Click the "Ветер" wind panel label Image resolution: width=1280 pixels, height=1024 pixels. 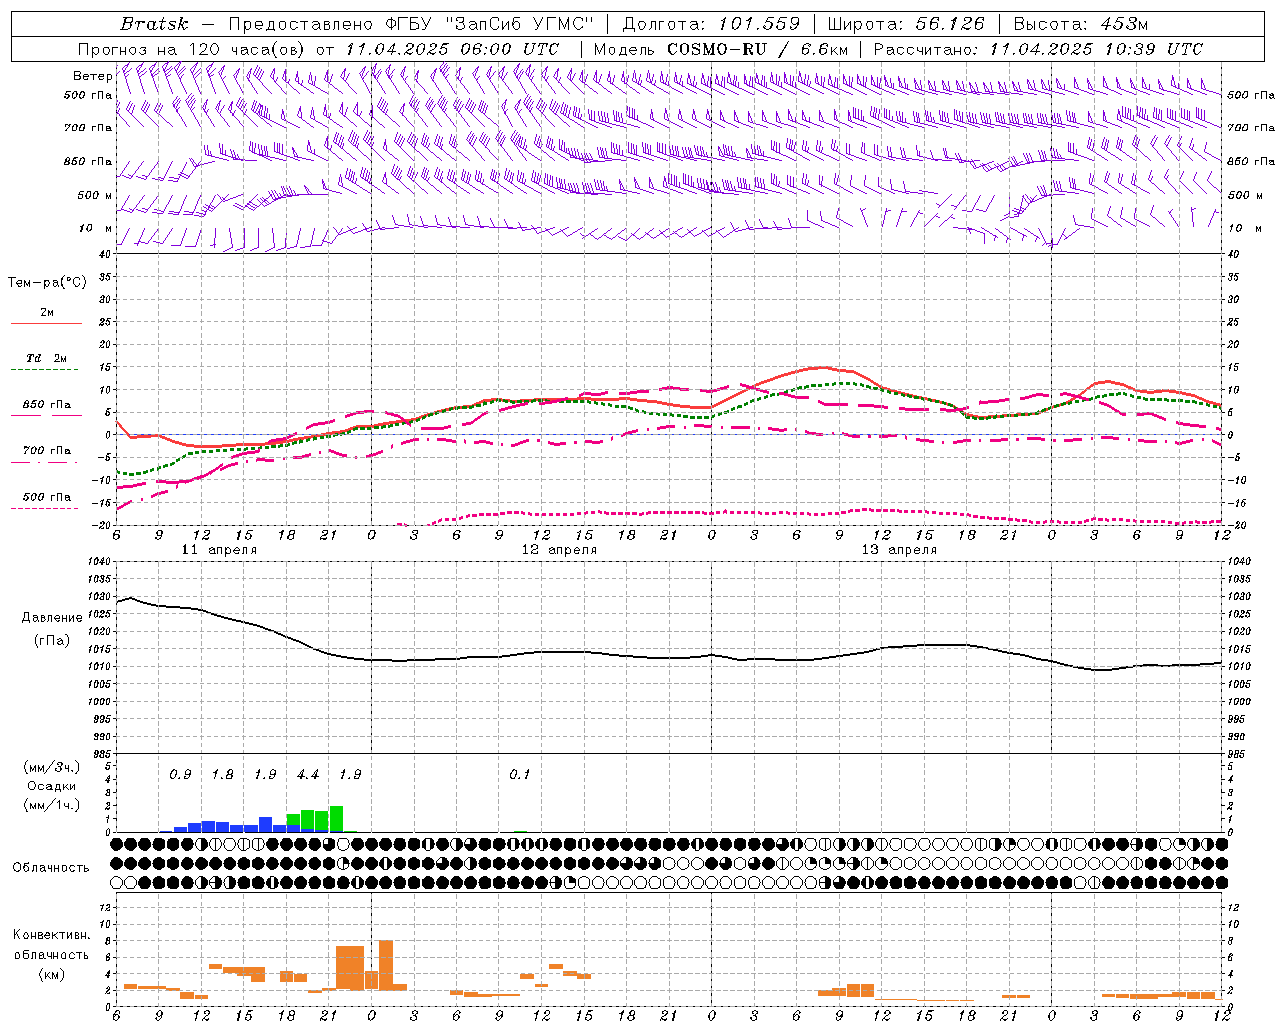pos(92,76)
